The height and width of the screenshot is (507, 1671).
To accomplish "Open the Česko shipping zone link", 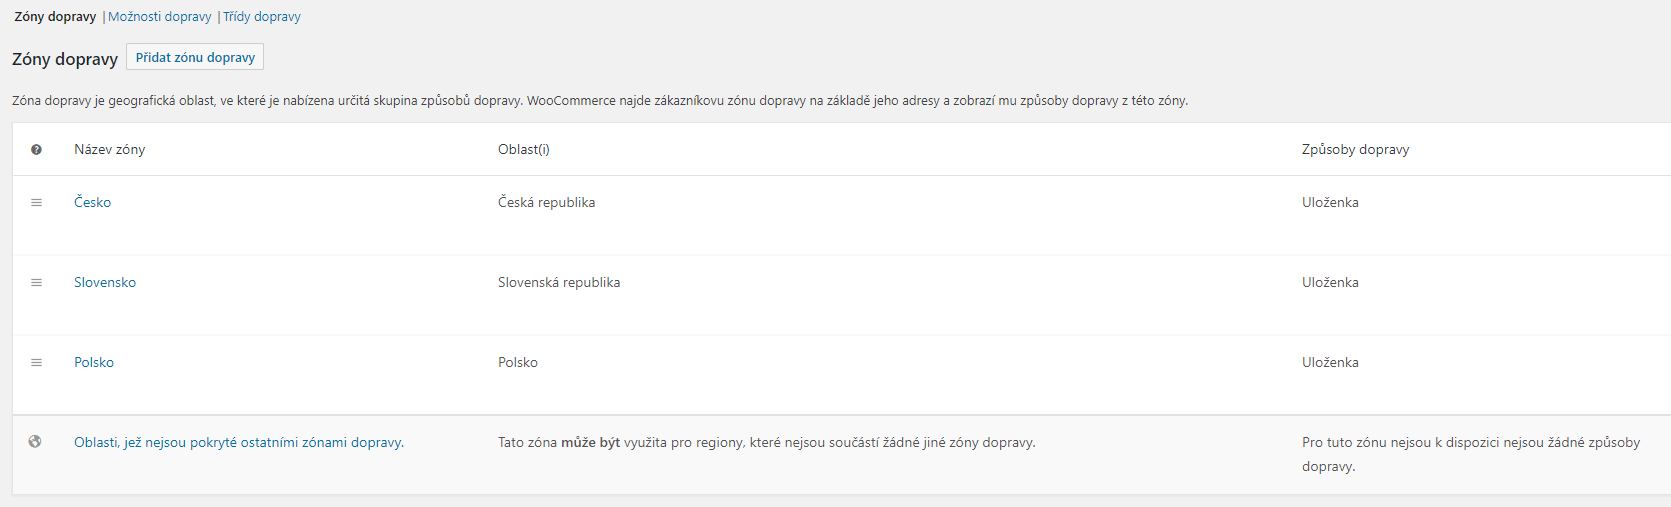I will tap(92, 202).
